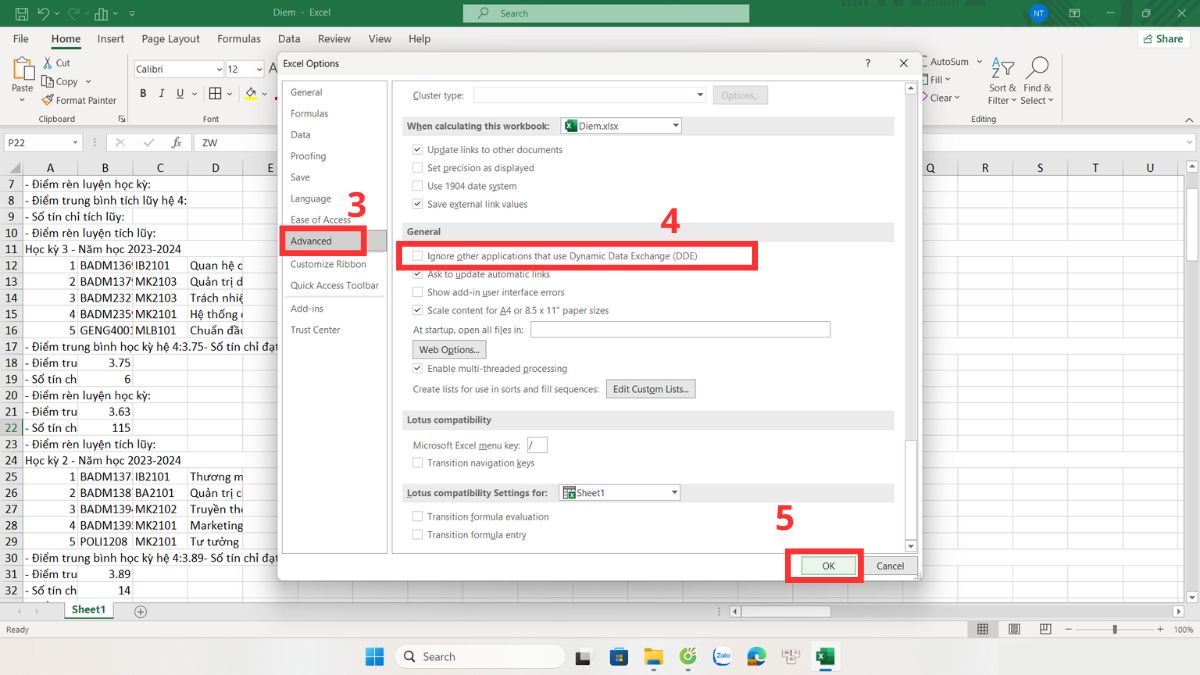Toggle Ask to update automatic links
Screen dimensions: 1200x675
coord(418,274)
